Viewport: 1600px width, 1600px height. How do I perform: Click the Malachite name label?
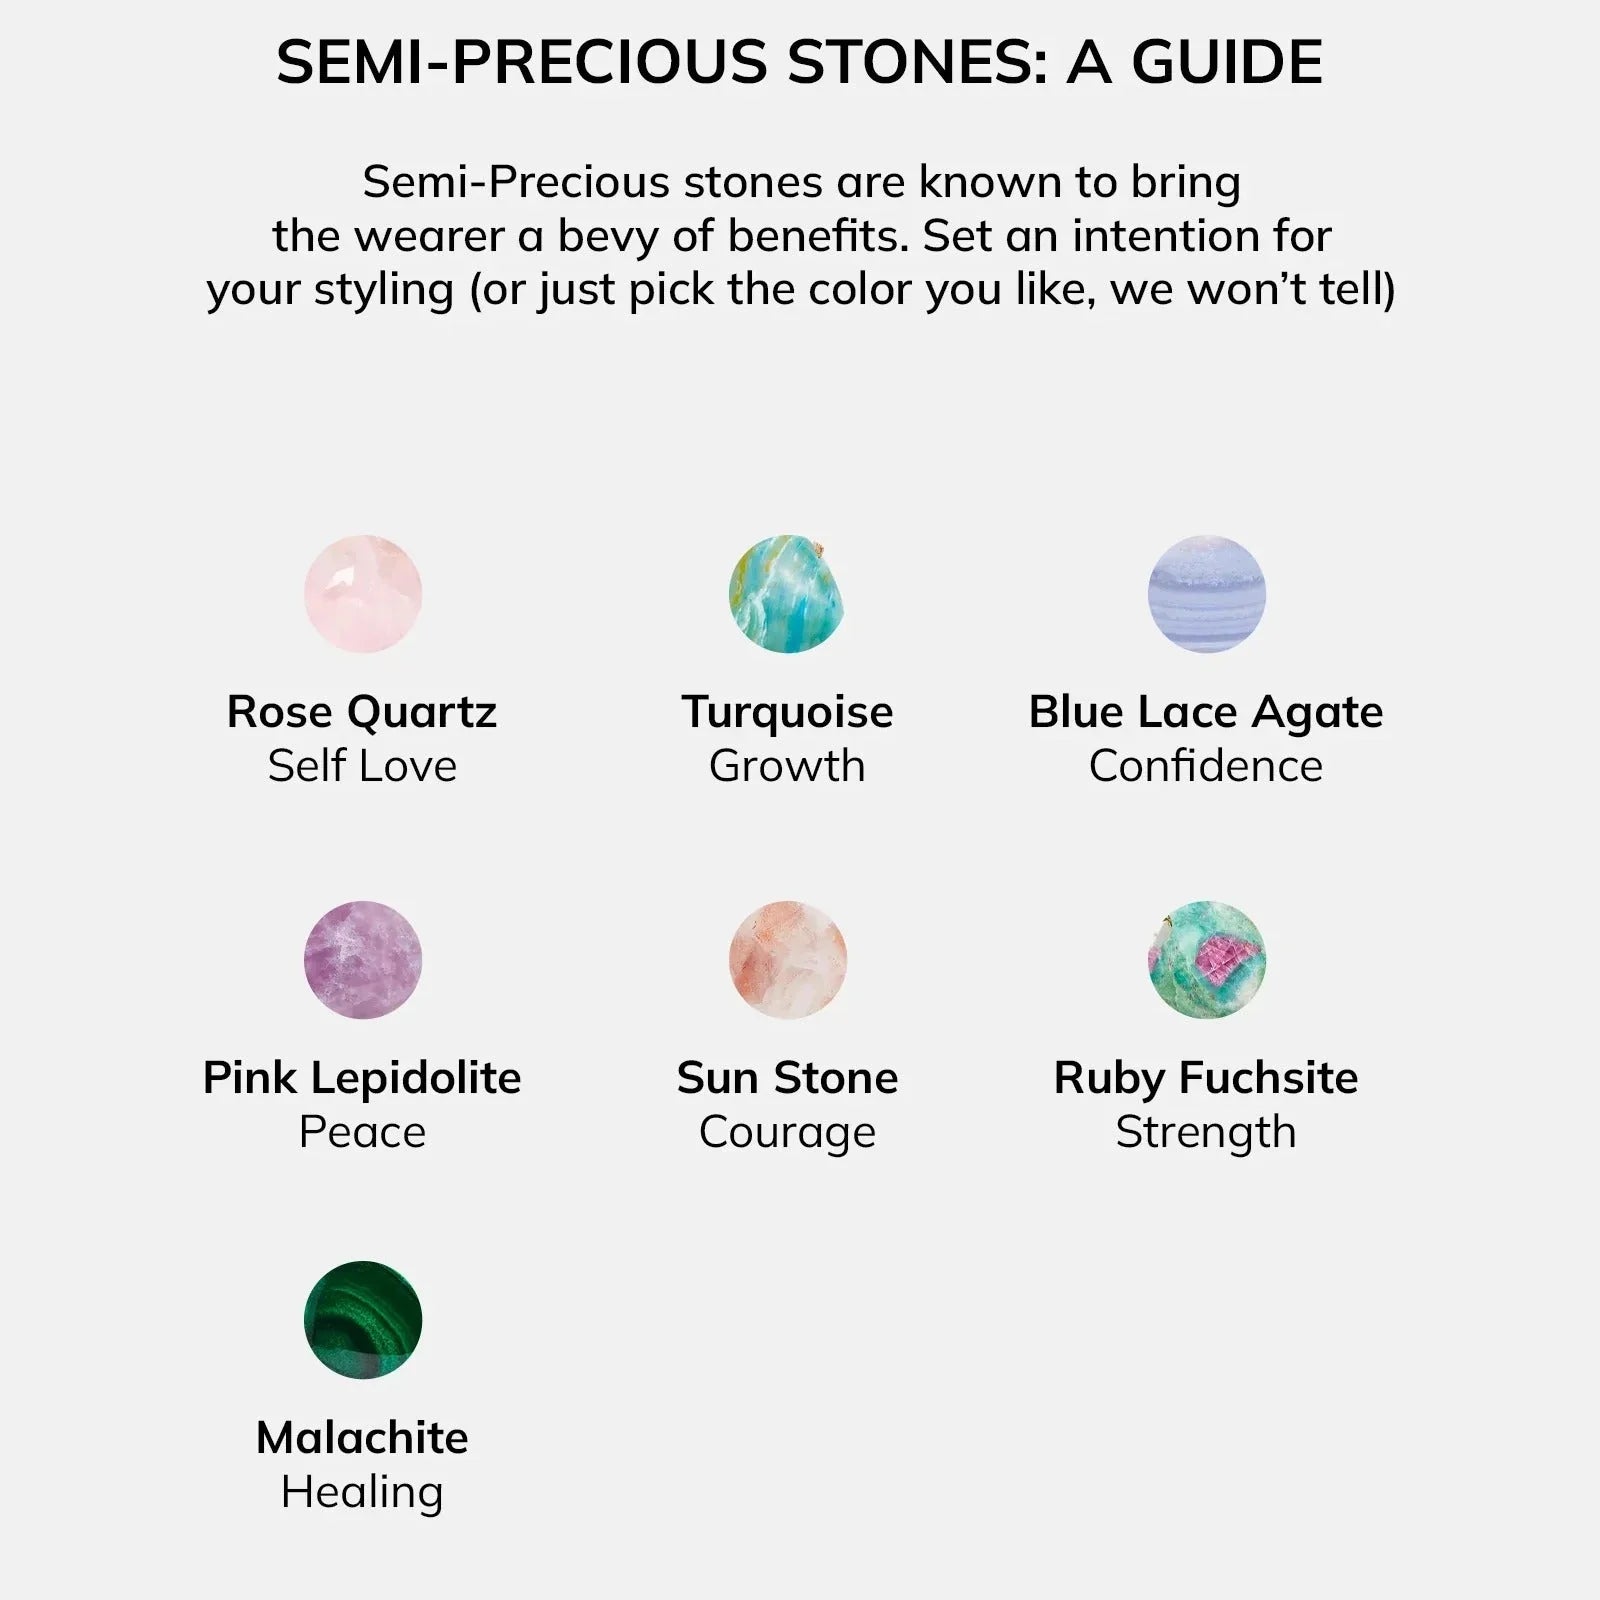coord(362,1438)
